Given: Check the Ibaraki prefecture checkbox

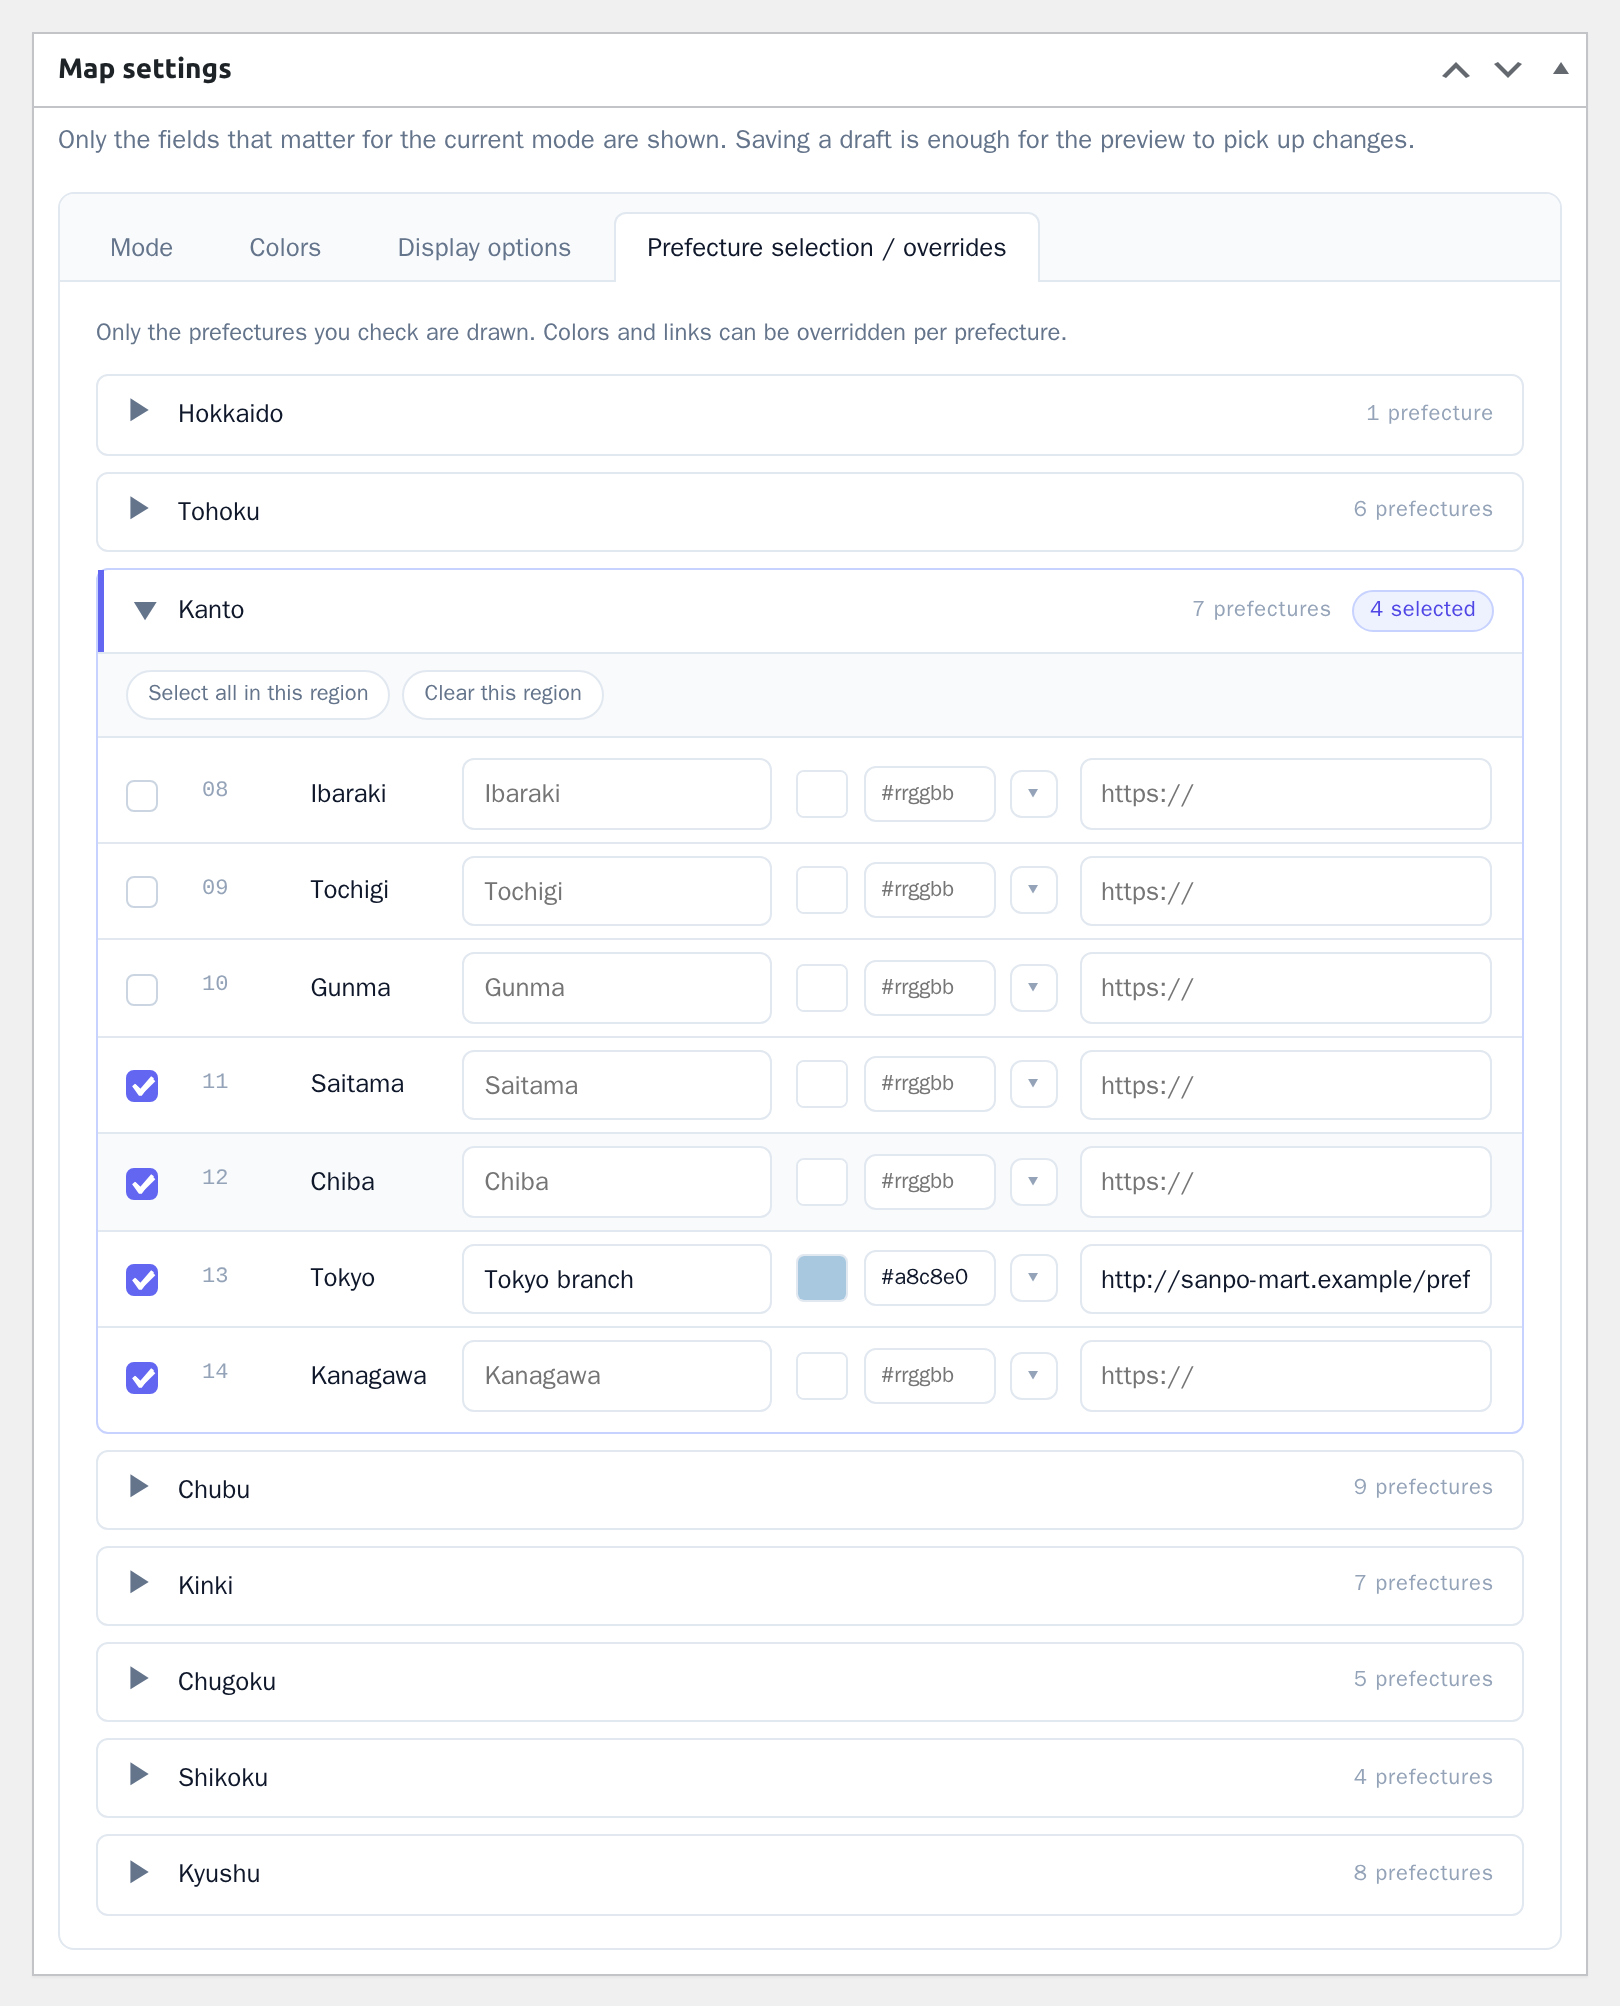Looking at the screenshot, I should (x=142, y=796).
